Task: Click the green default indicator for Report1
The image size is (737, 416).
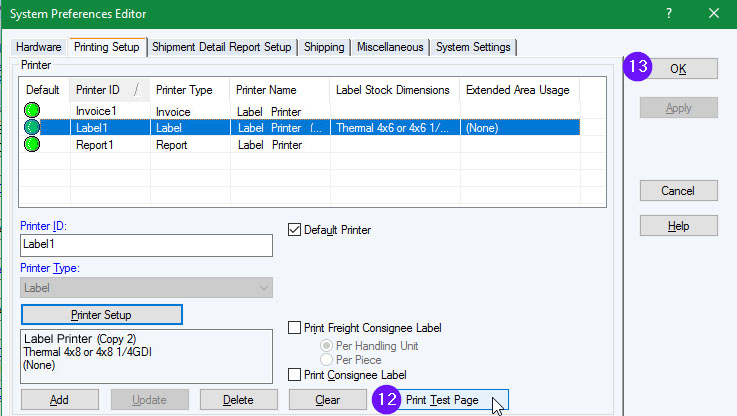Action: coord(32,144)
